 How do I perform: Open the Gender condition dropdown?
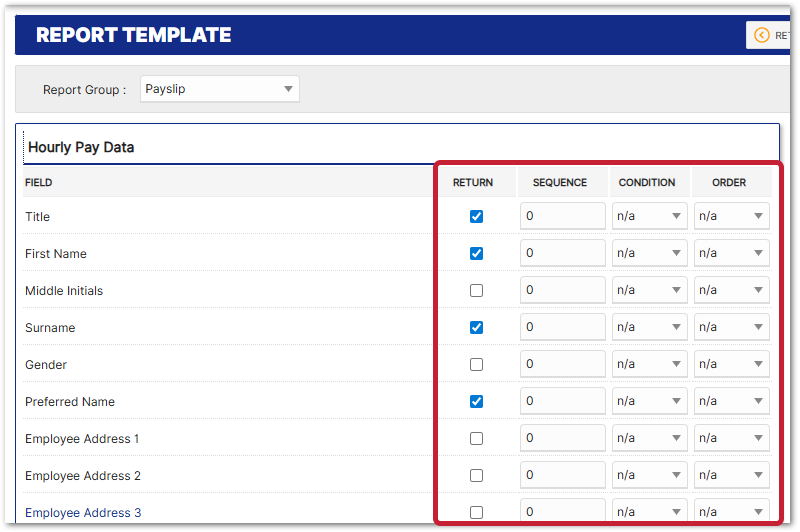[x=649, y=365]
